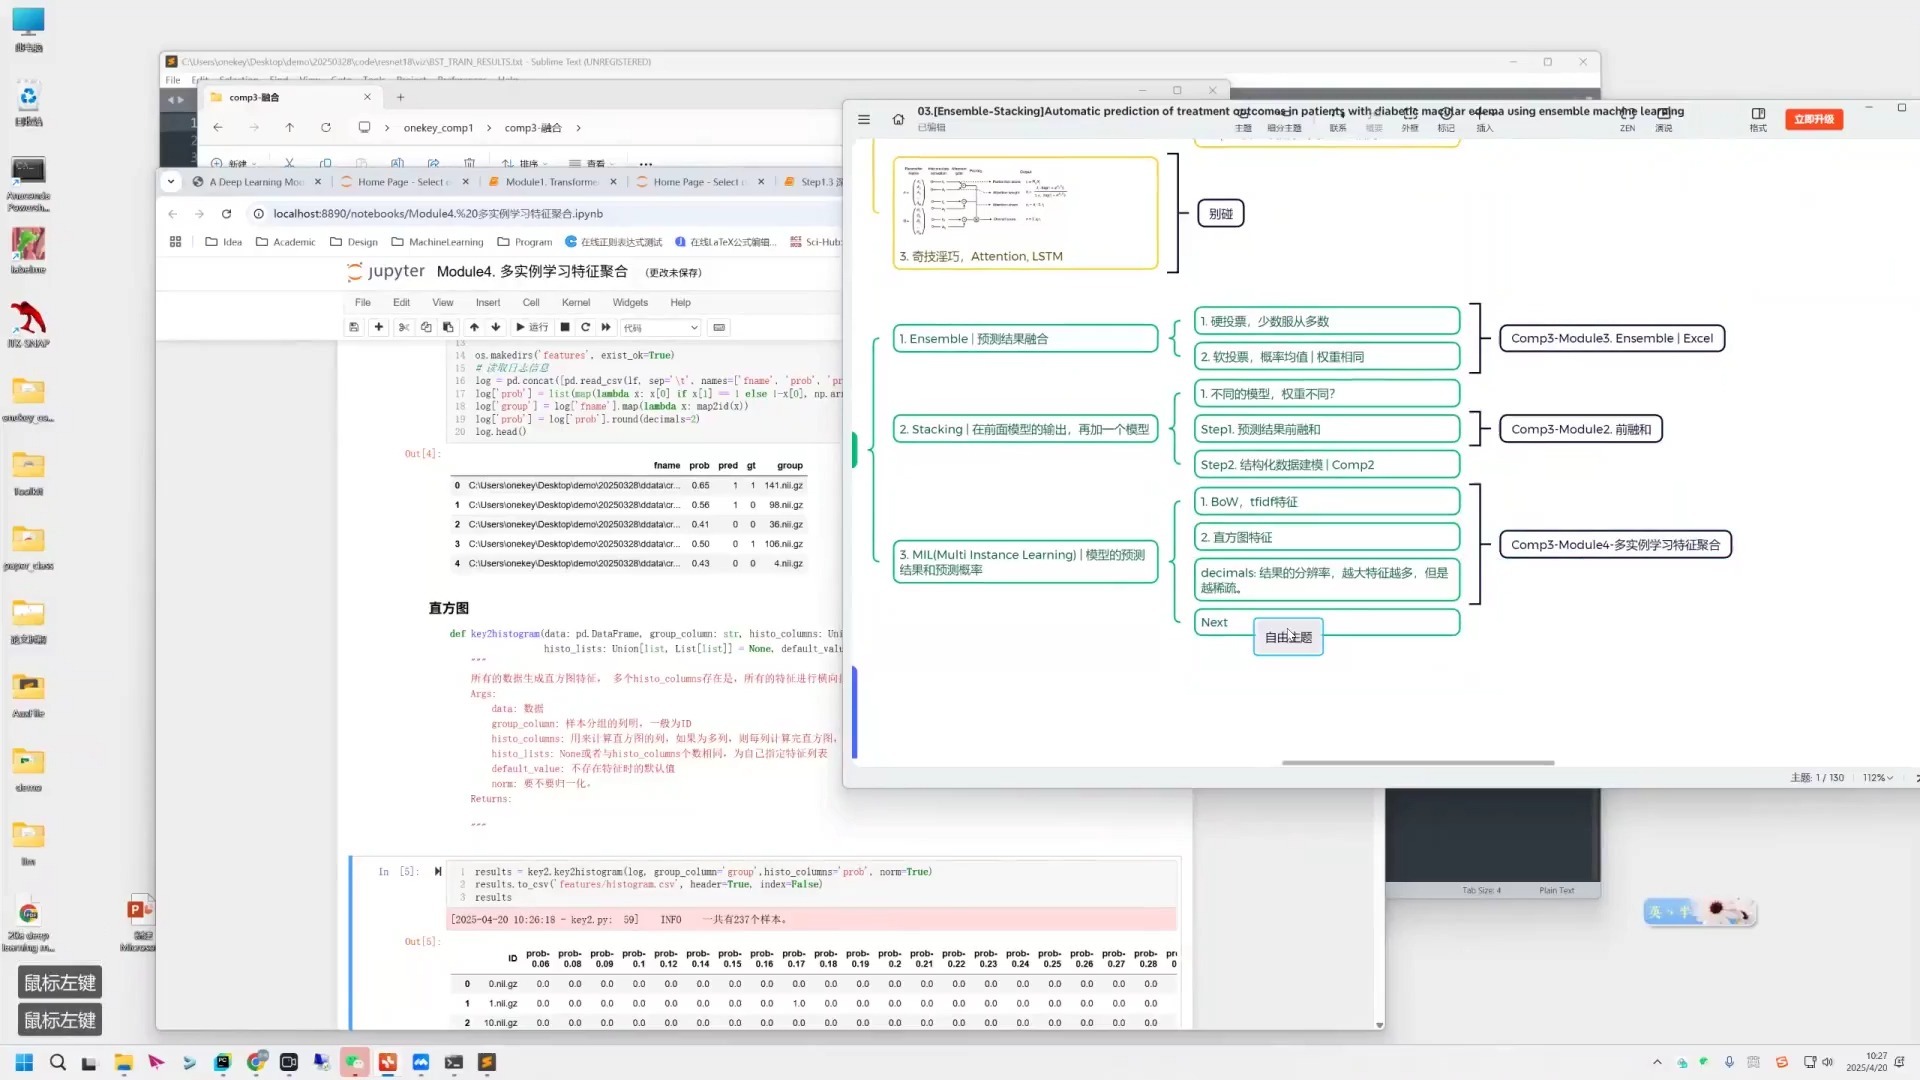Add a new file explorer tab
The width and height of the screenshot is (1920, 1080).
401,97
